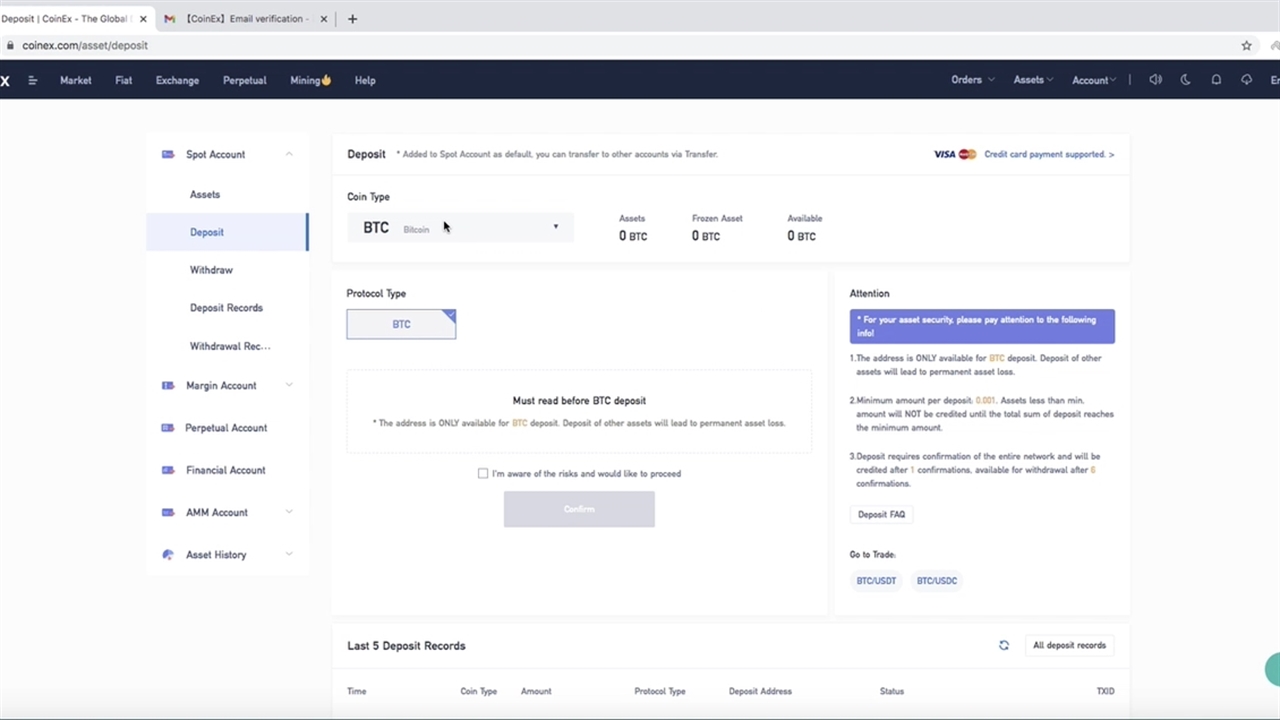Click the browser address bar URL
Screen dimensions: 1280x720
click(85, 45)
